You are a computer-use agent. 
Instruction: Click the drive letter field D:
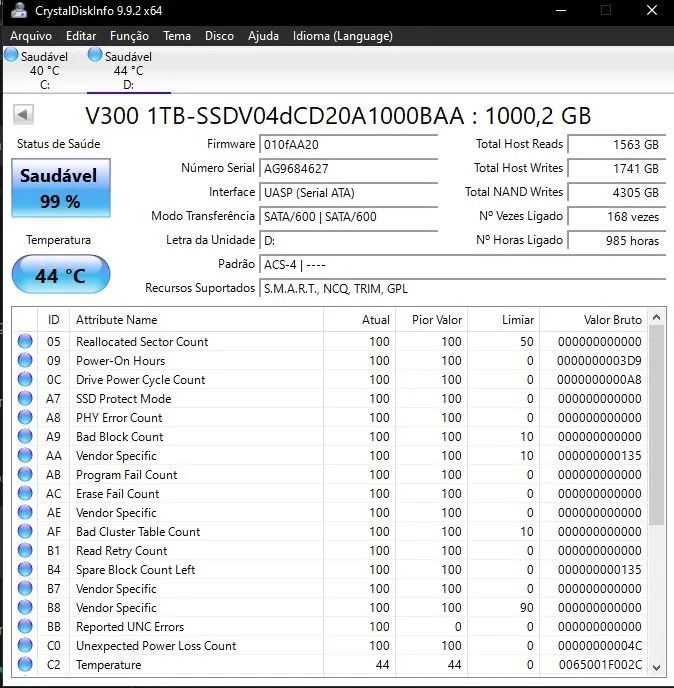(x=348, y=240)
